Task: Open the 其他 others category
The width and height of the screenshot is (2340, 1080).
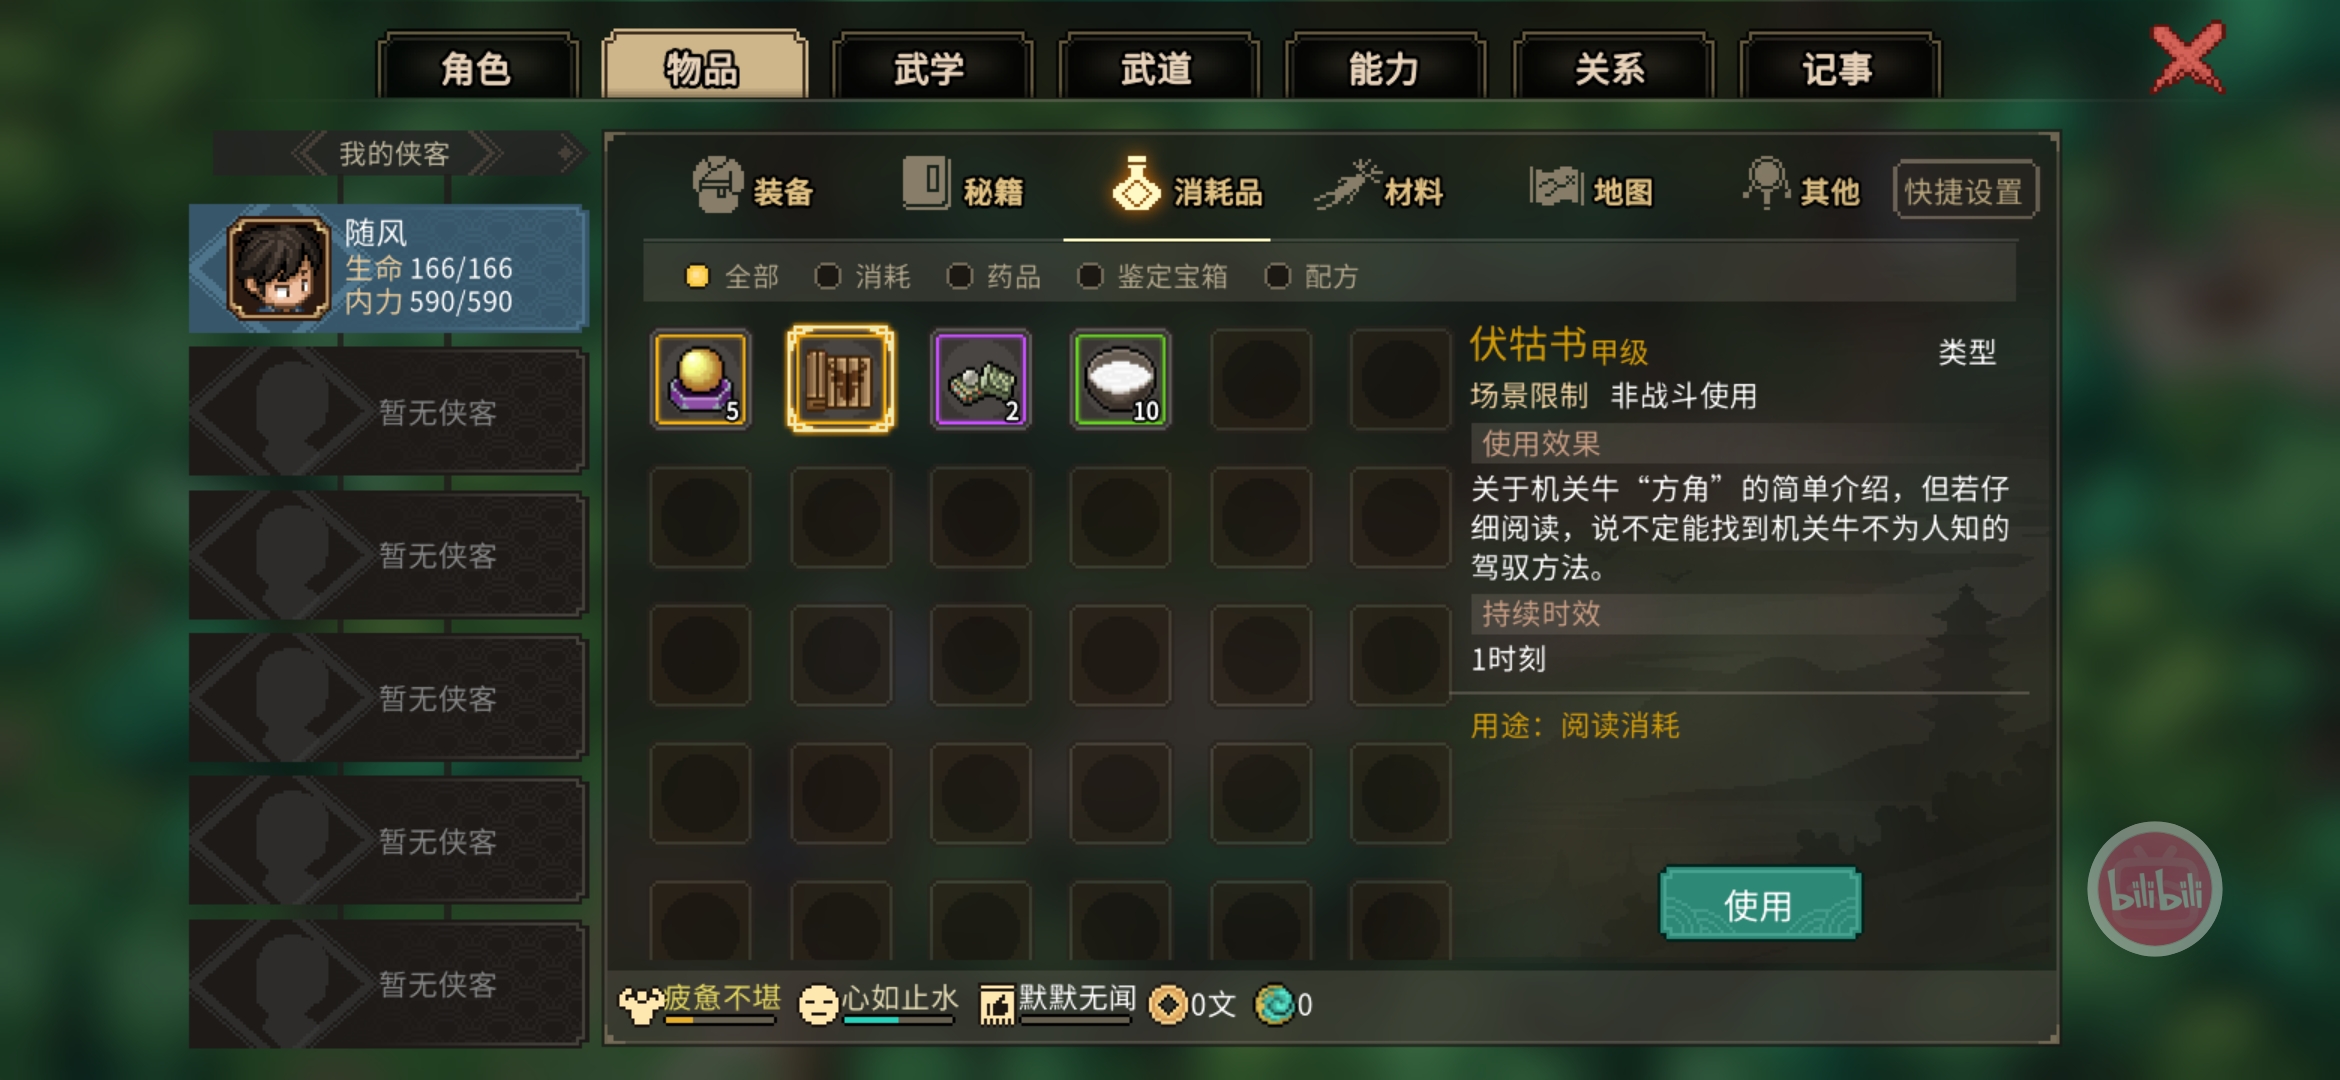Action: pyautogui.click(x=1801, y=187)
